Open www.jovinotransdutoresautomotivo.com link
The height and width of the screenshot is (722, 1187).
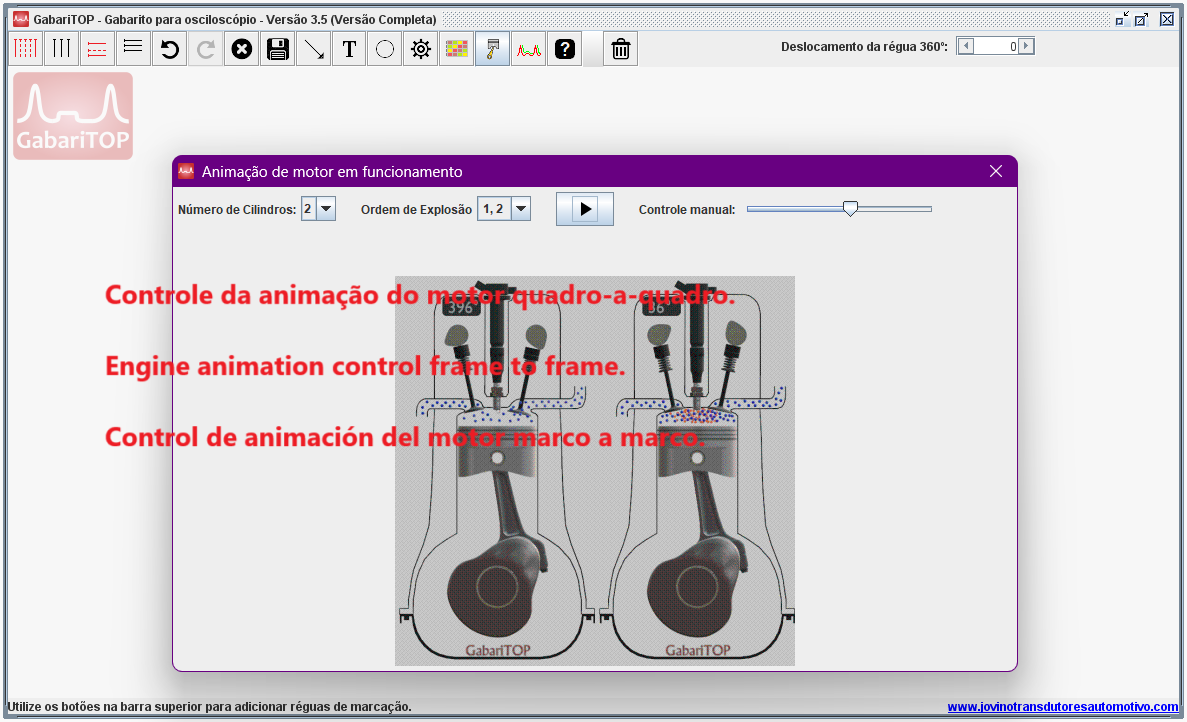click(1062, 707)
